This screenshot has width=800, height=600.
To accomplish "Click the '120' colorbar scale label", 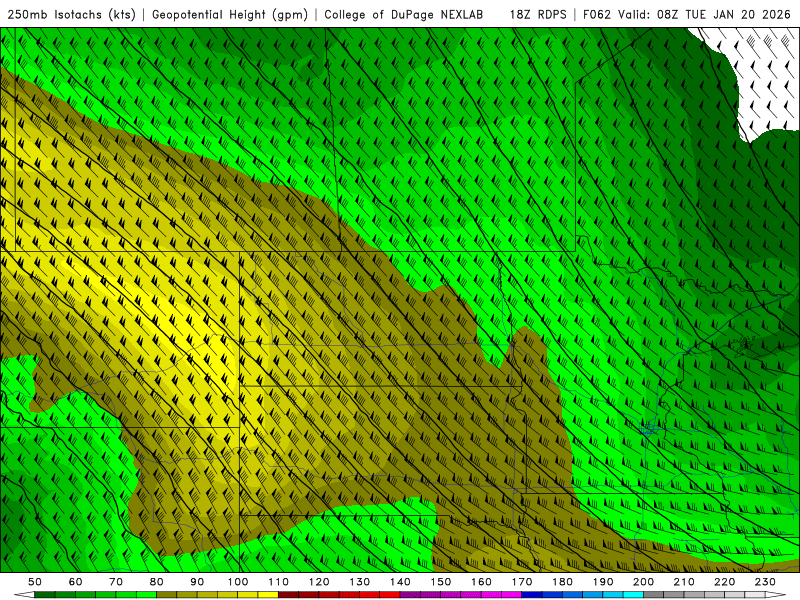I will (x=319, y=582).
